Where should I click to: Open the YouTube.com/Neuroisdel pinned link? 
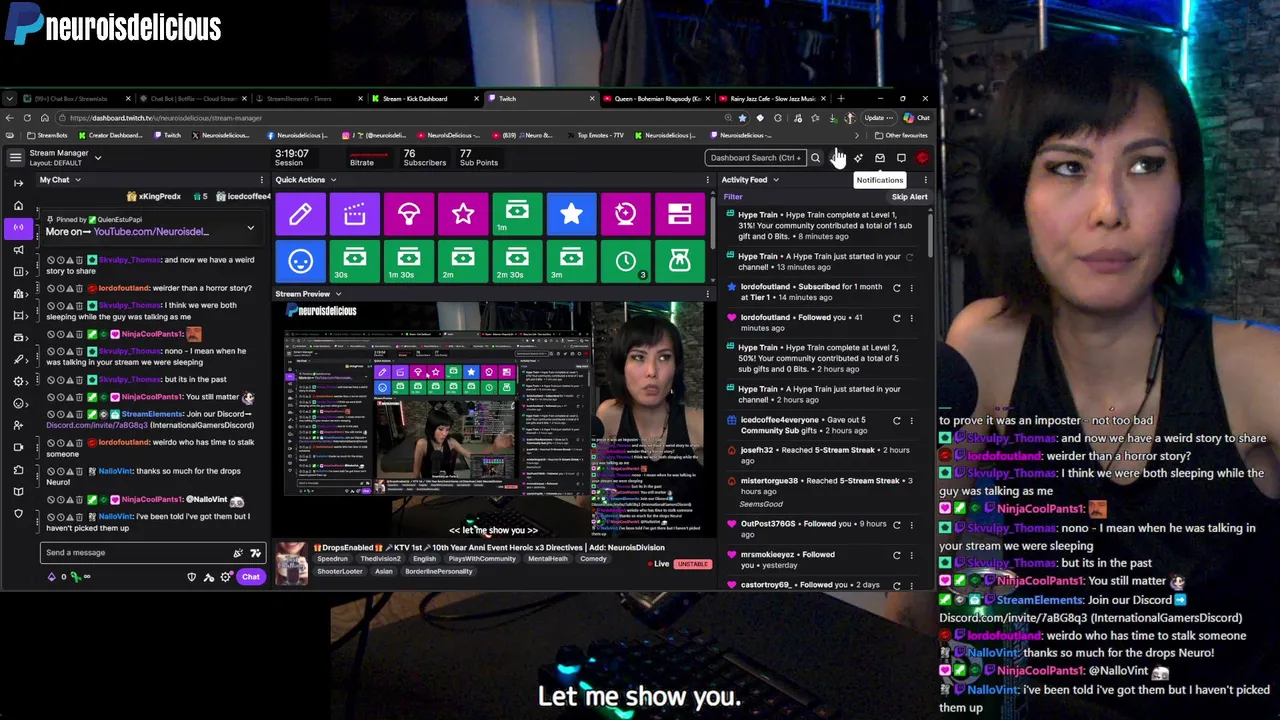pos(151,232)
